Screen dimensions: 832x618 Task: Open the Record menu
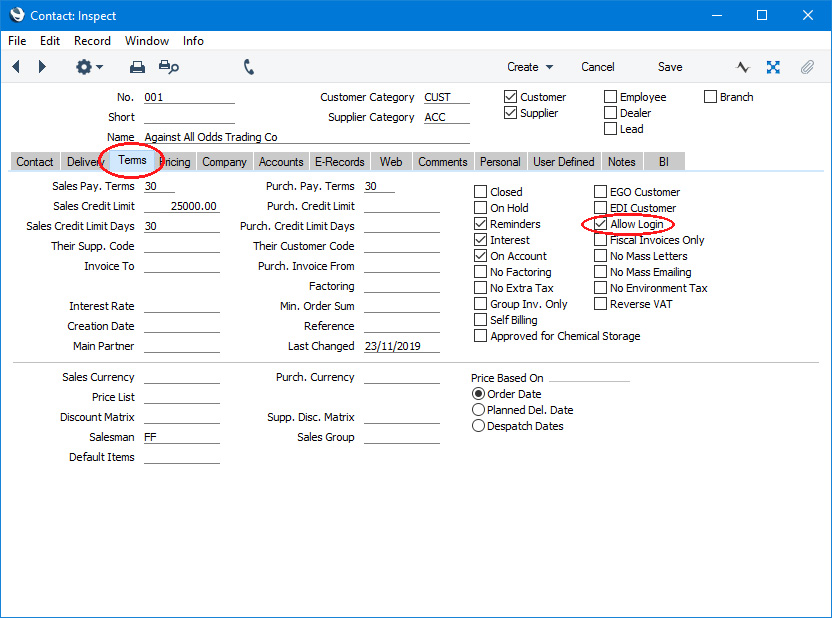coord(92,41)
